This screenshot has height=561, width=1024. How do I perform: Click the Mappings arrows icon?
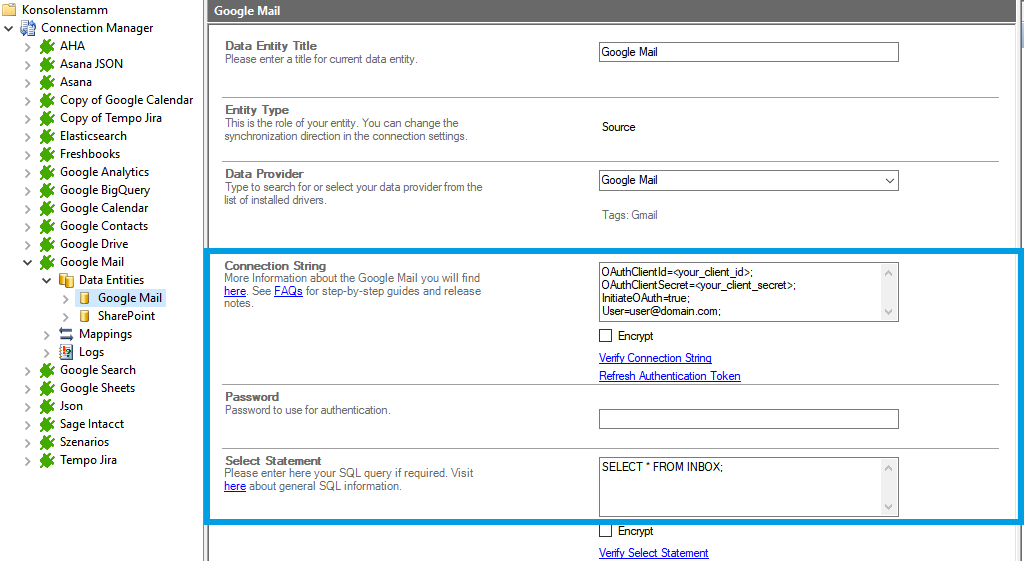(67, 334)
